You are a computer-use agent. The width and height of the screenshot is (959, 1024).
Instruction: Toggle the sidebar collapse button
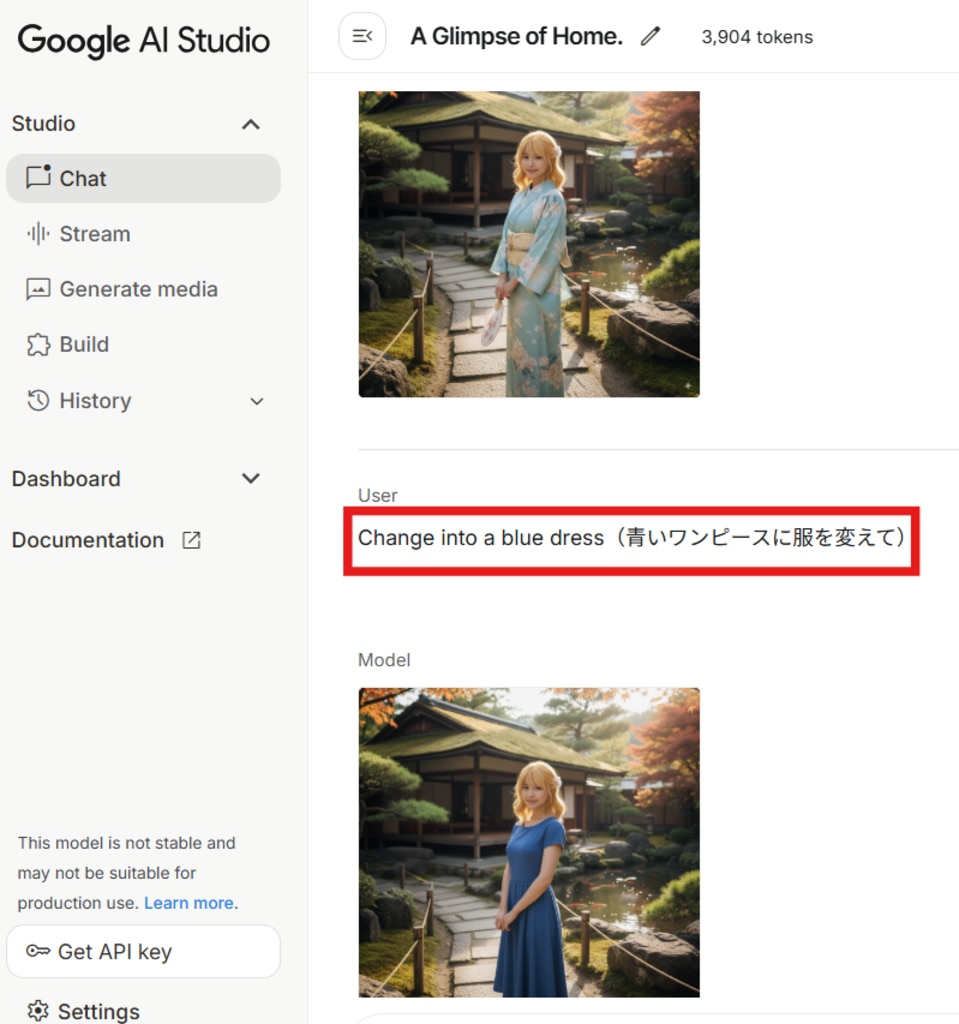point(362,36)
